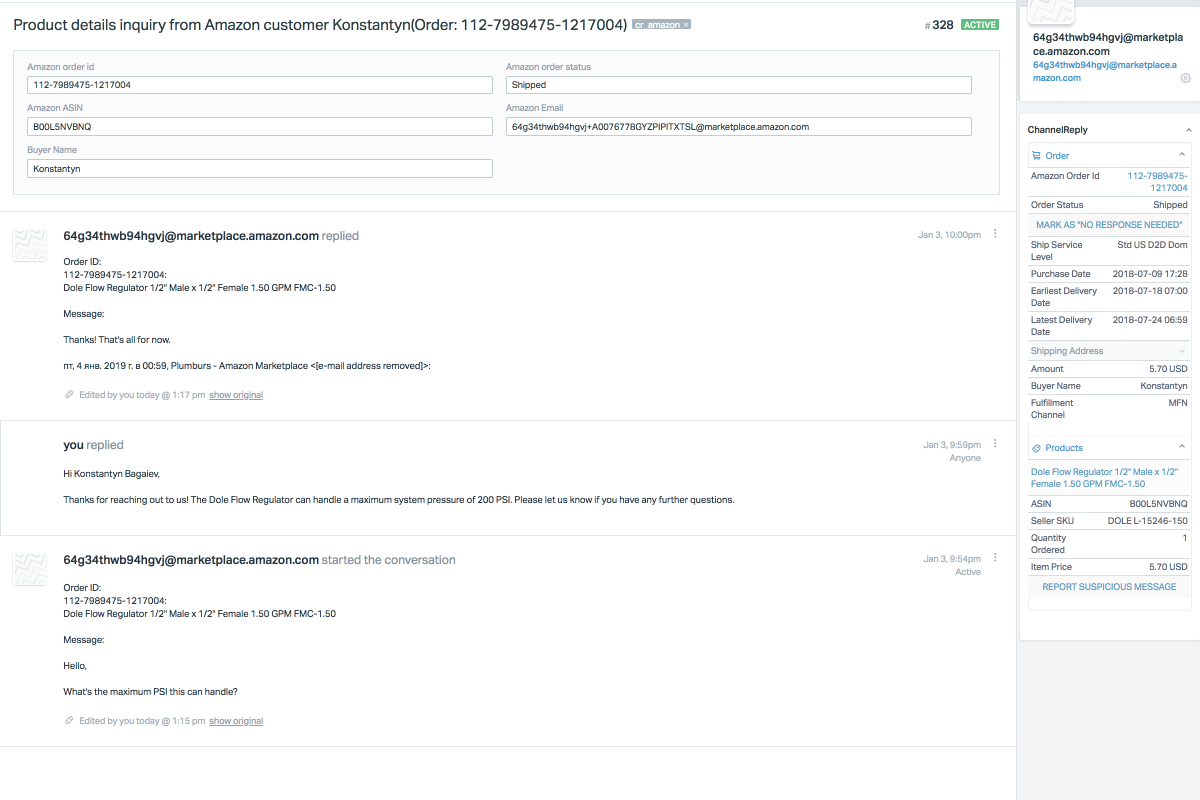The image size is (1200, 800).
Task: Open the customer email link in sidebar
Action: tap(1104, 71)
